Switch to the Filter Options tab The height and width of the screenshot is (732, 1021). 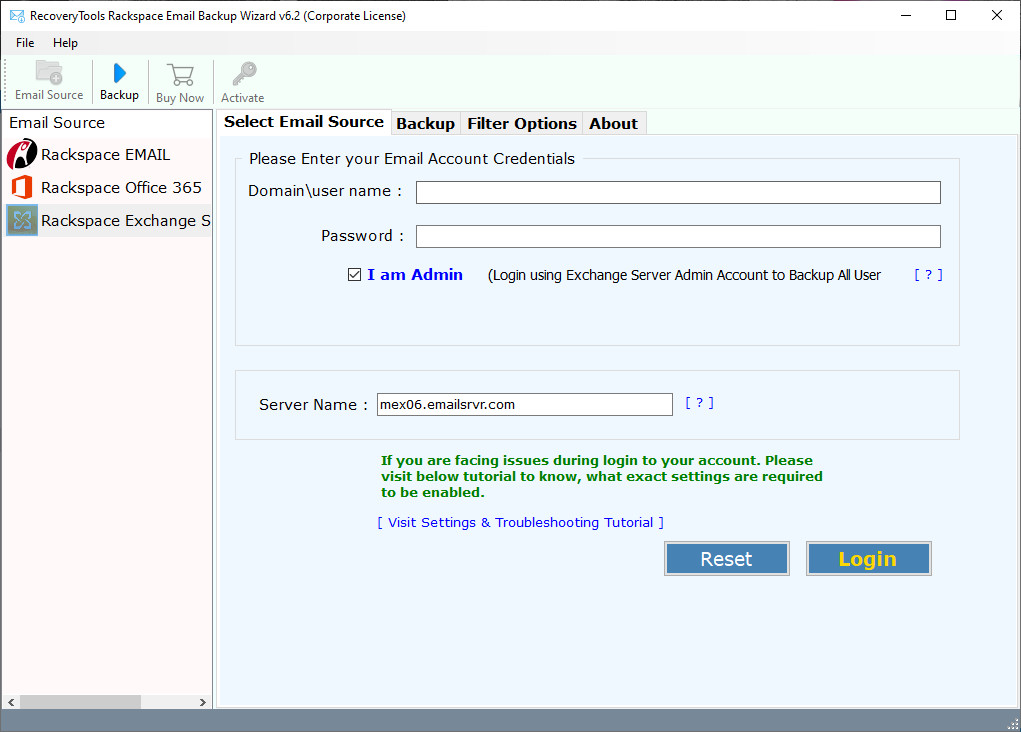tap(522, 124)
